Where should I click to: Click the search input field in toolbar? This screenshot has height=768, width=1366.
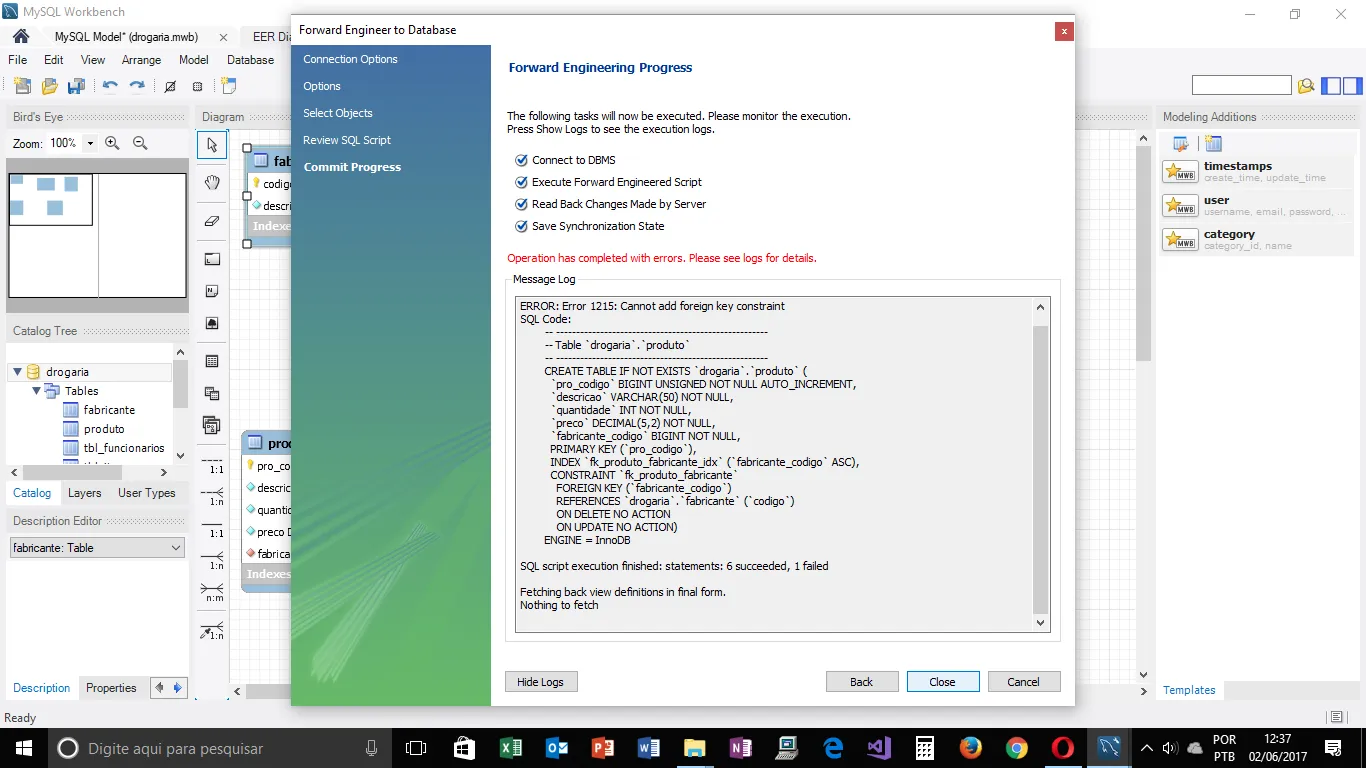(1242, 86)
